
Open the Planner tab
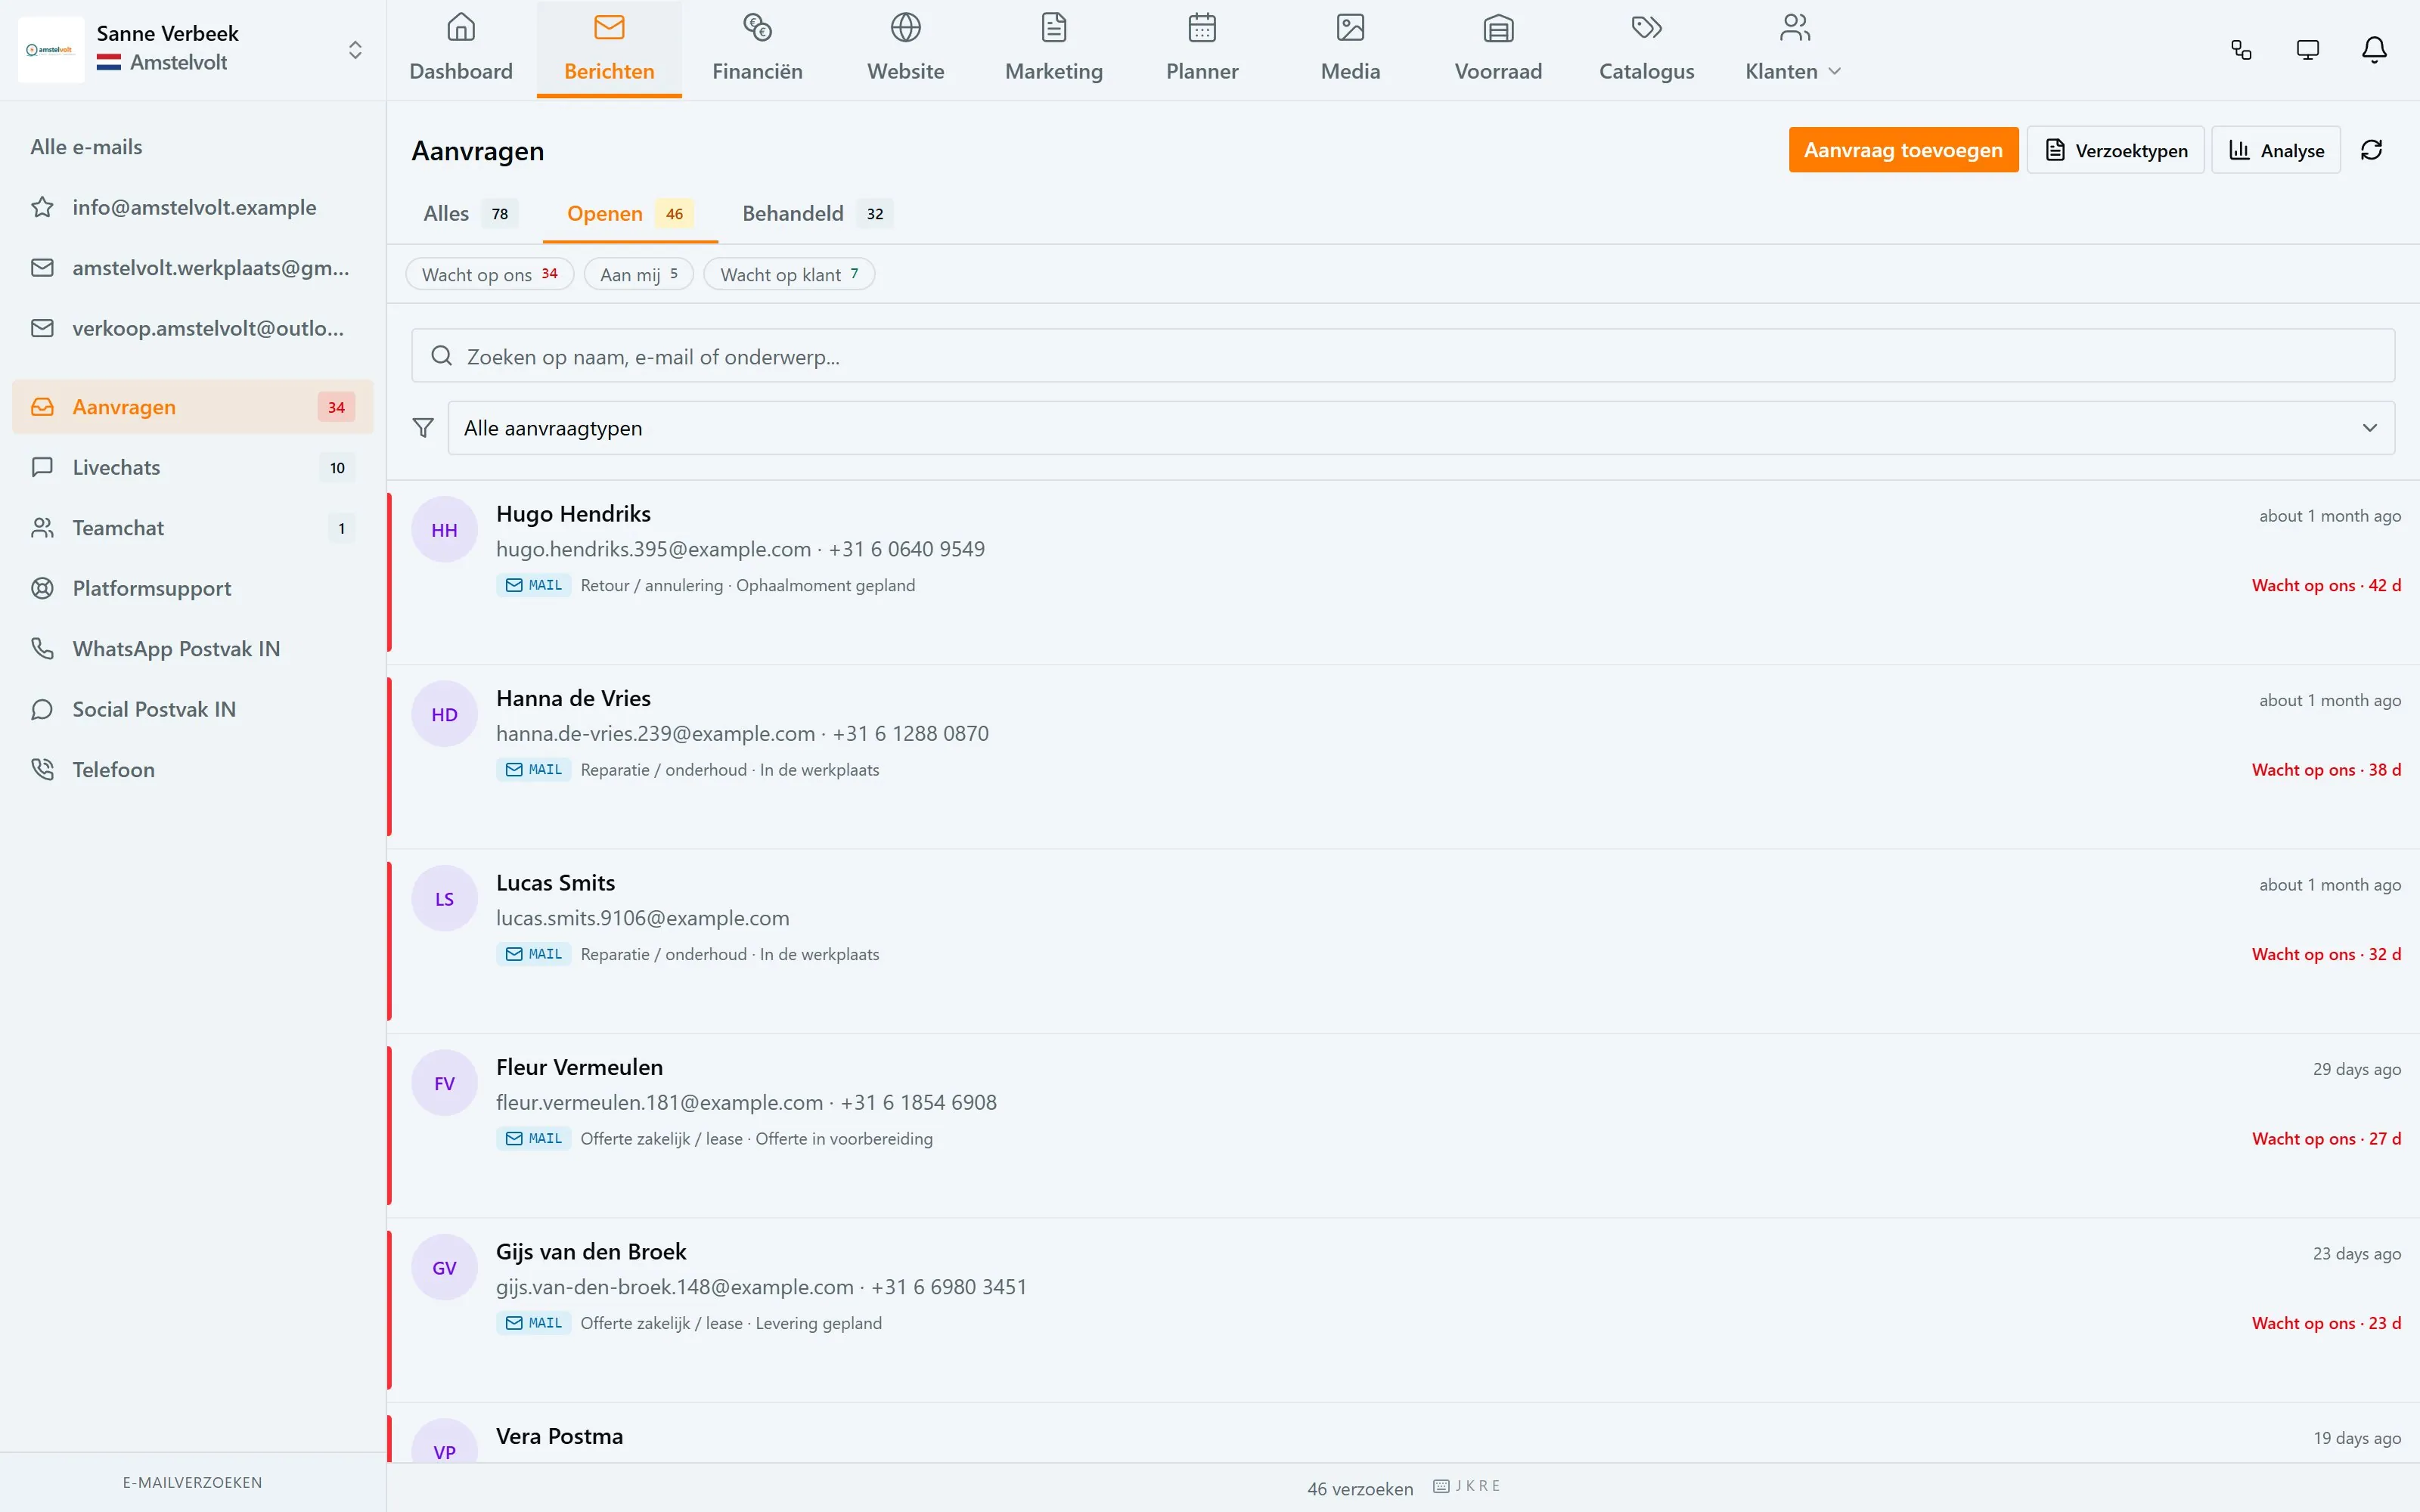[1202, 49]
